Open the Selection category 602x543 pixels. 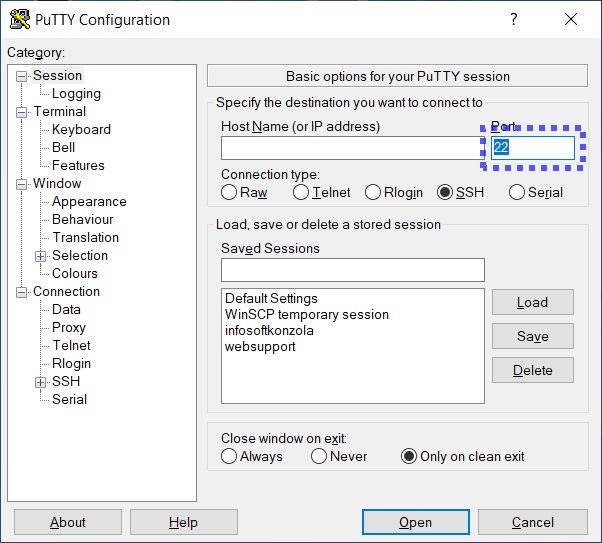tap(80, 255)
